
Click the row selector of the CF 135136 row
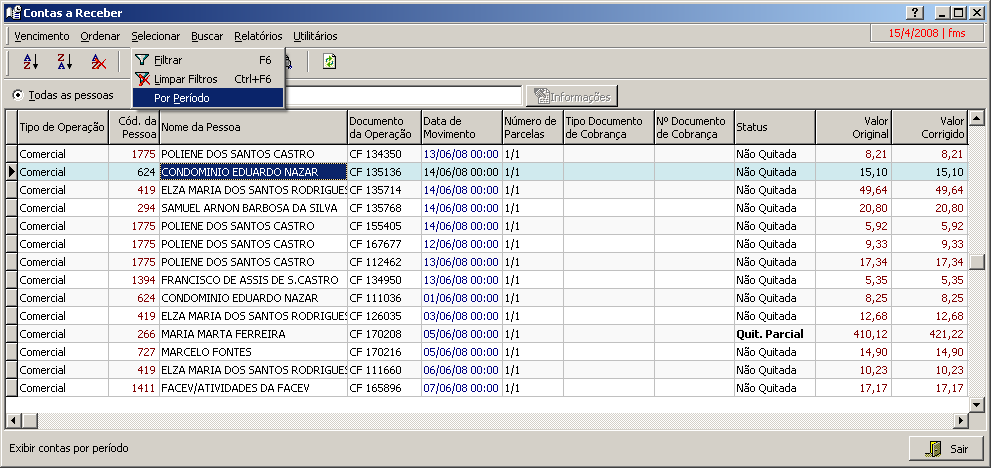click(x=11, y=172)
